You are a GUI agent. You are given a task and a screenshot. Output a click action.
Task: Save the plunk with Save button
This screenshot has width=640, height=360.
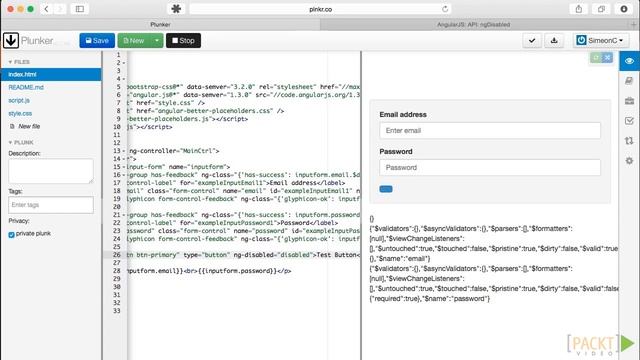coord(97,40)
